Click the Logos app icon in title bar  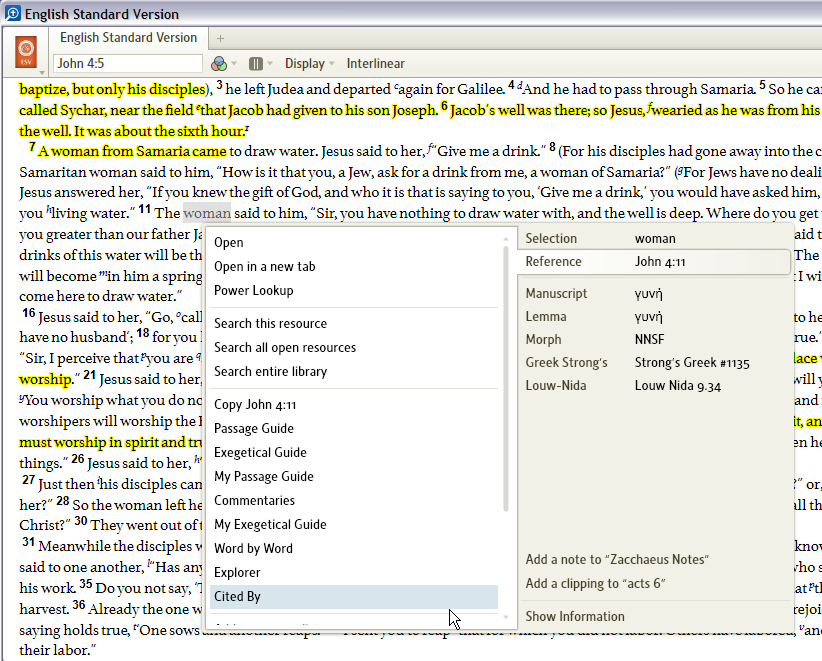(x=13, y=13)
